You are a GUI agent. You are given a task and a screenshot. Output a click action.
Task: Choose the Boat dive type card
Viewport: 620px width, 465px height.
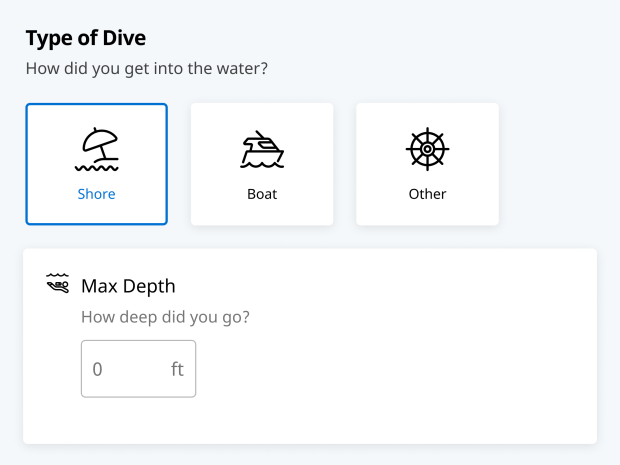(x=262, y=164)
